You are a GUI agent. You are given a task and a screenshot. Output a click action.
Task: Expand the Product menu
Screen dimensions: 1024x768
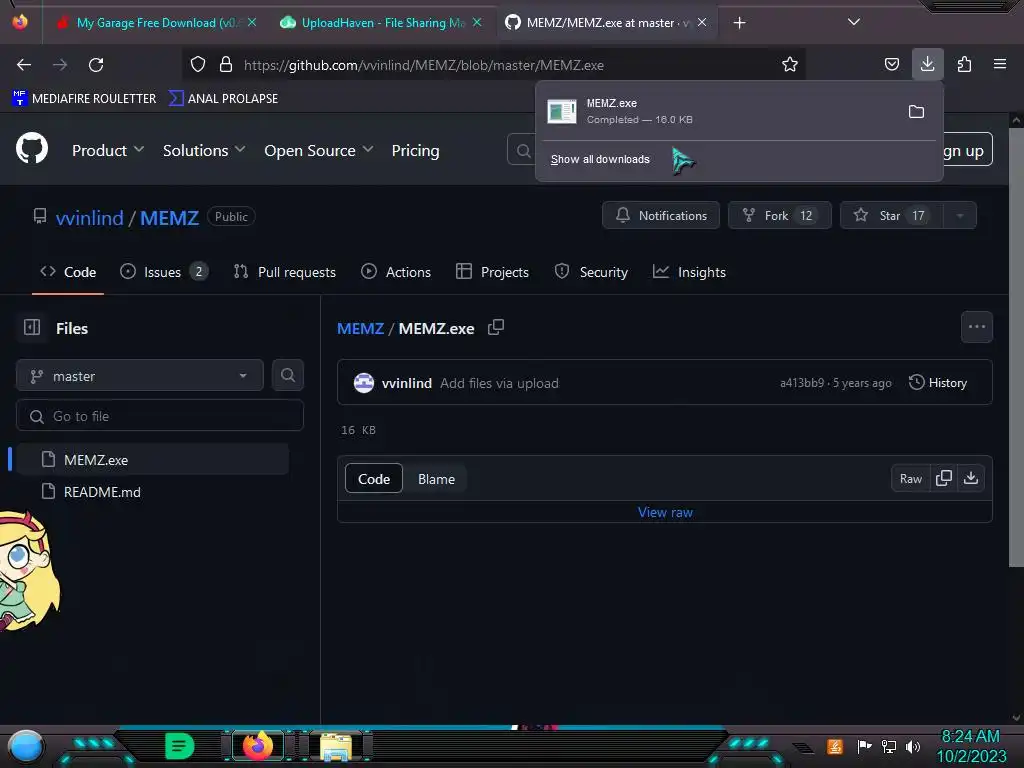108,150
